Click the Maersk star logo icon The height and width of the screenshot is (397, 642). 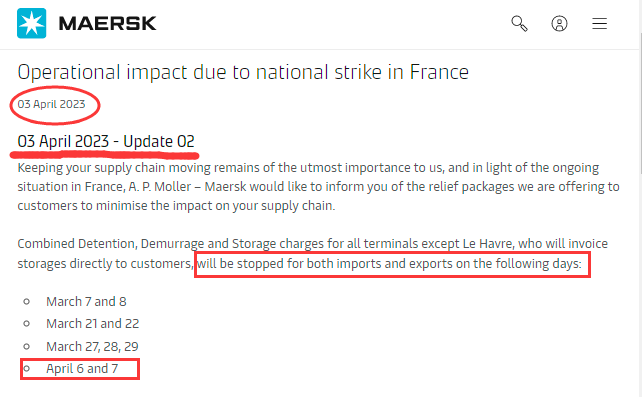[32, 23]
